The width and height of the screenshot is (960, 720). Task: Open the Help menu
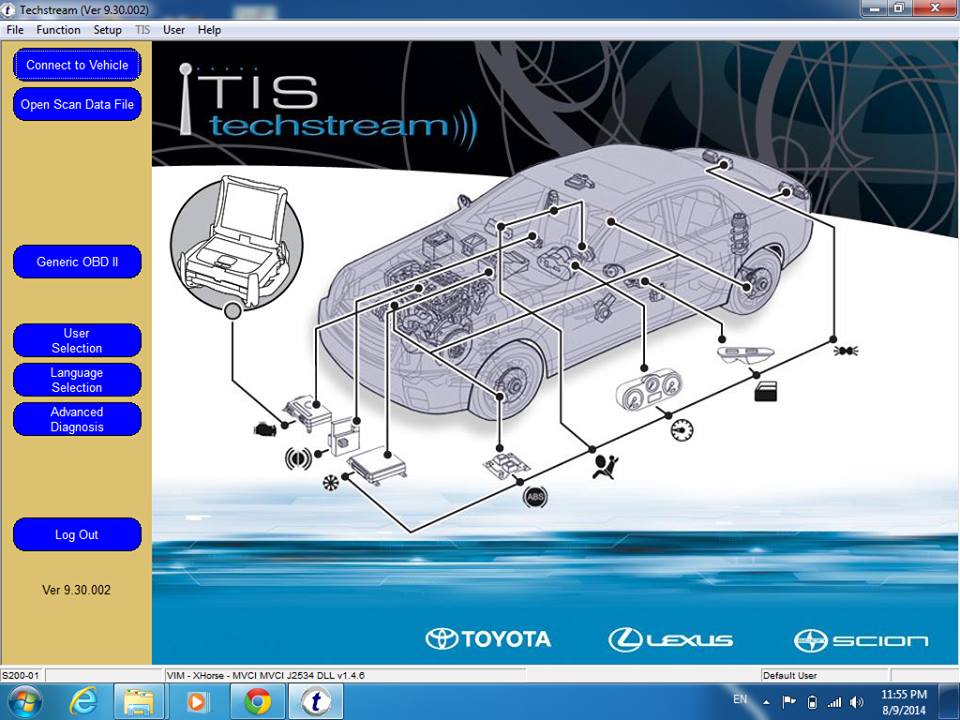pos(209,30)
